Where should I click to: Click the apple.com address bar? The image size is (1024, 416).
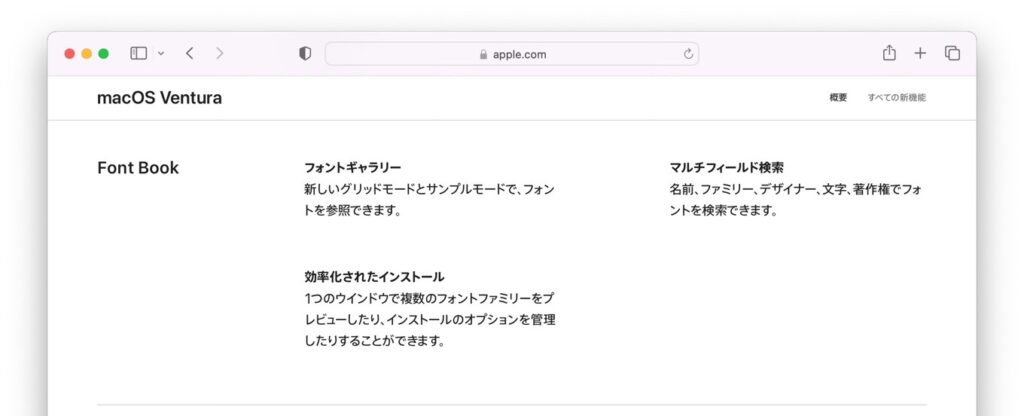512,54
